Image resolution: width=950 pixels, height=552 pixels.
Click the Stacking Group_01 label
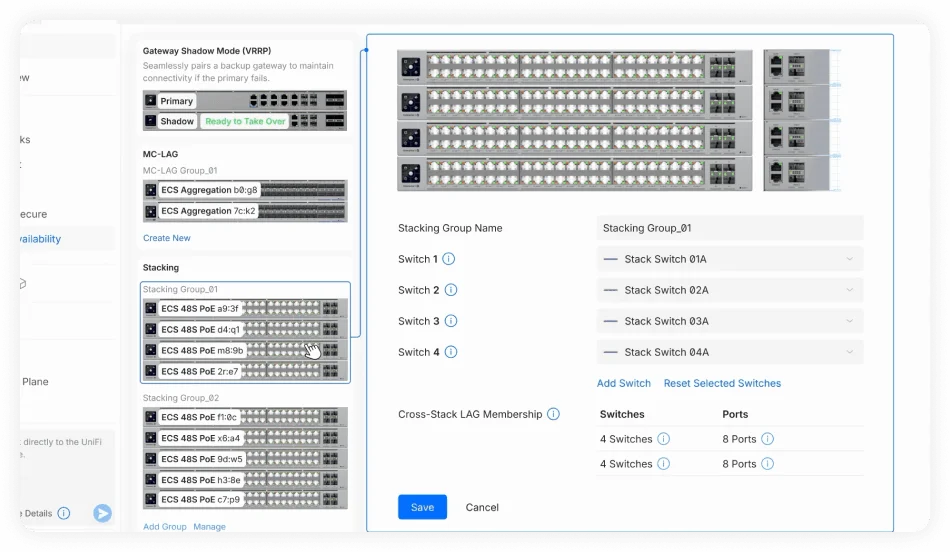coord(181,290)
